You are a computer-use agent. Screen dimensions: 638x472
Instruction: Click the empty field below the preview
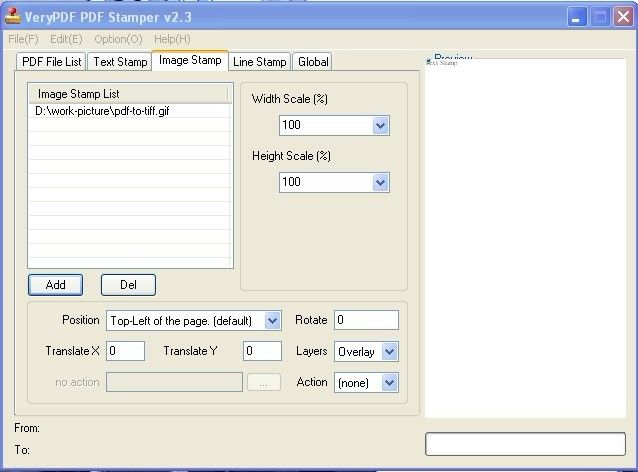coord(525,444)
